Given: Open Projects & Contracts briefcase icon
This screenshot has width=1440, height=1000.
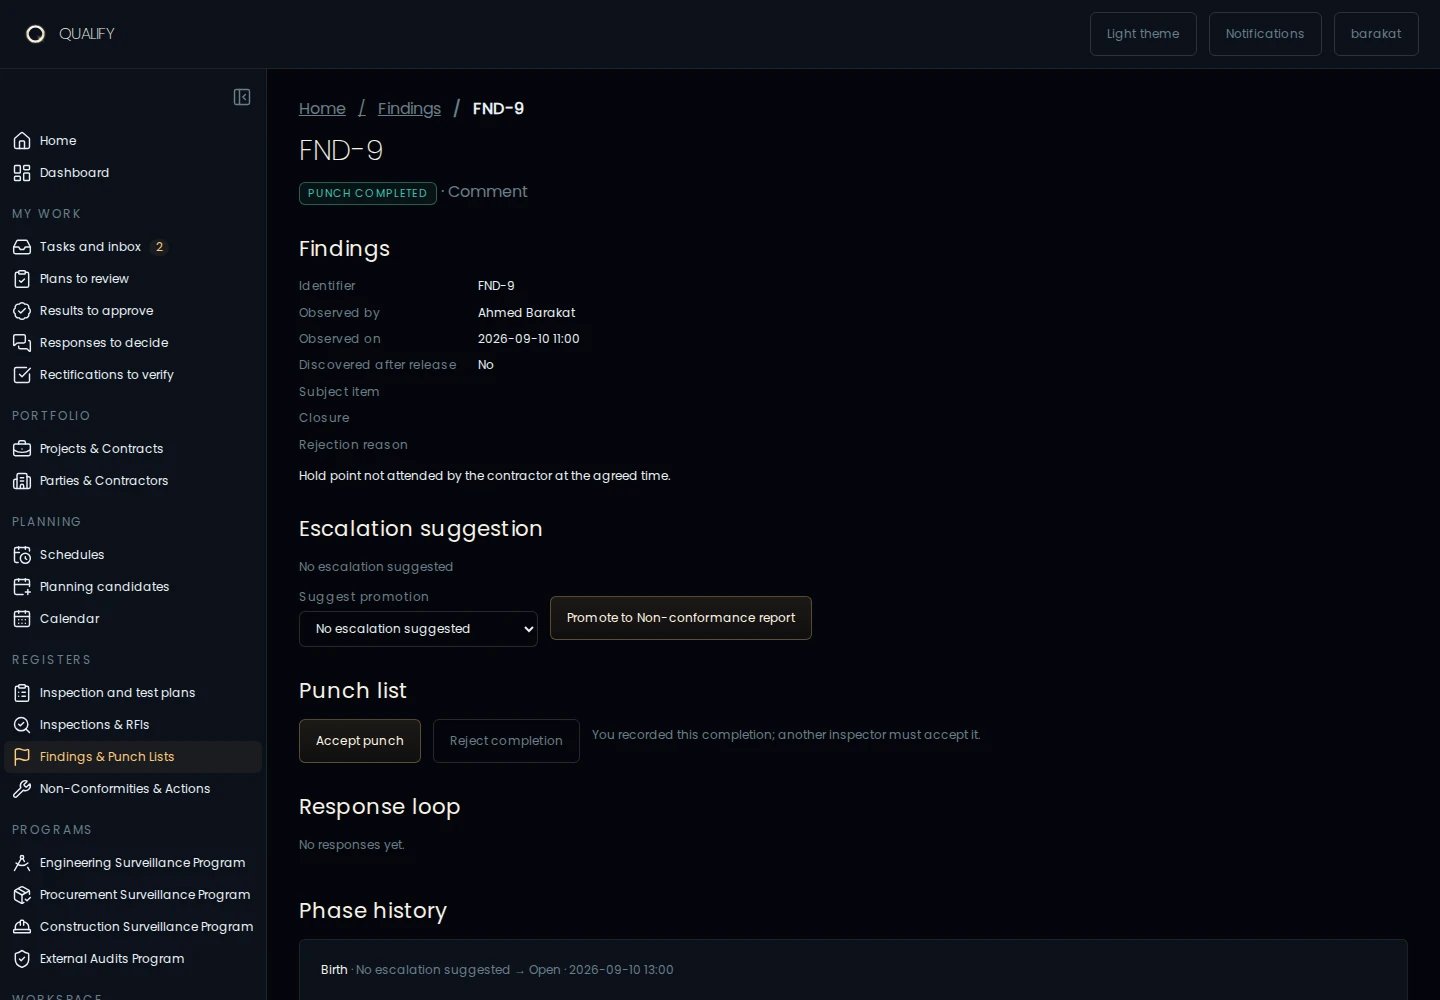Looking at the screenshot, I should coord(22,449).
